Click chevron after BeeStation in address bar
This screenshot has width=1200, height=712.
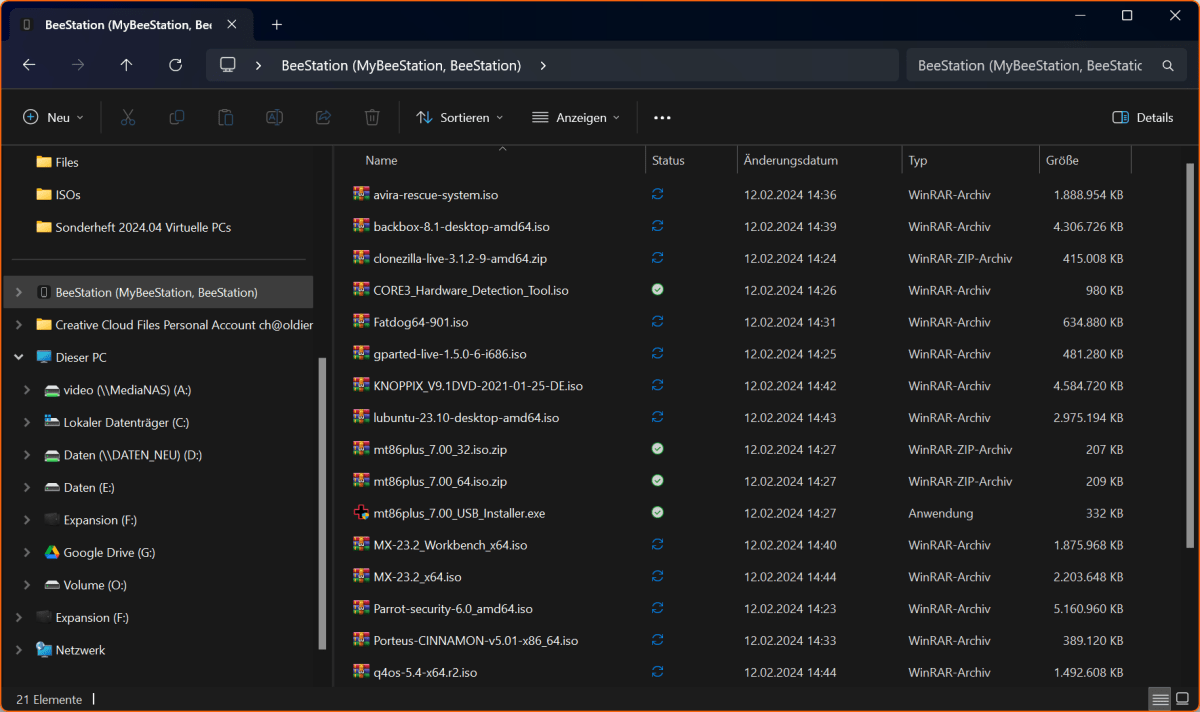tap(543, 65)
